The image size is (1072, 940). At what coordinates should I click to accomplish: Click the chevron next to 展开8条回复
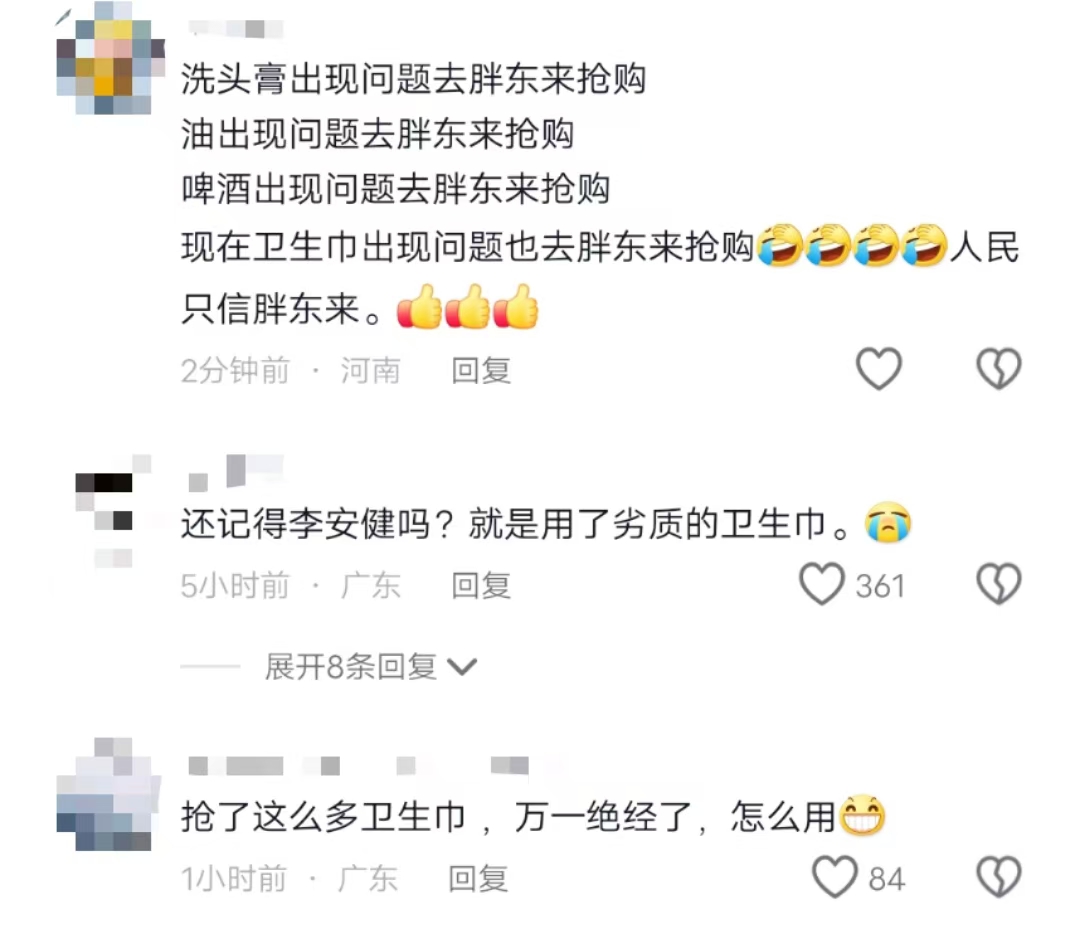(x=462, y=667)
